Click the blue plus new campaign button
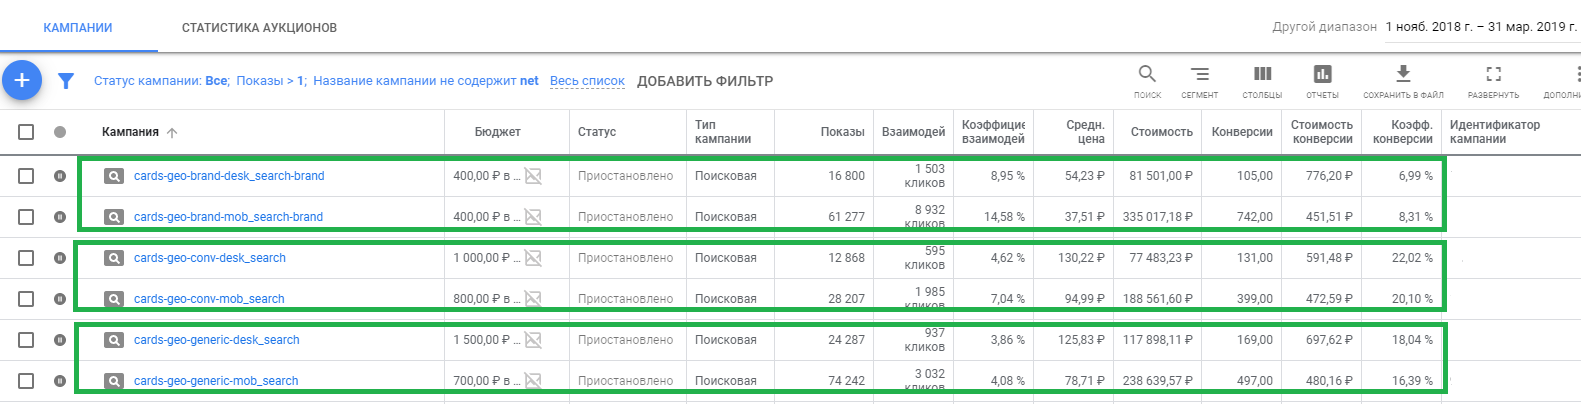 click(x=22, y=80)
